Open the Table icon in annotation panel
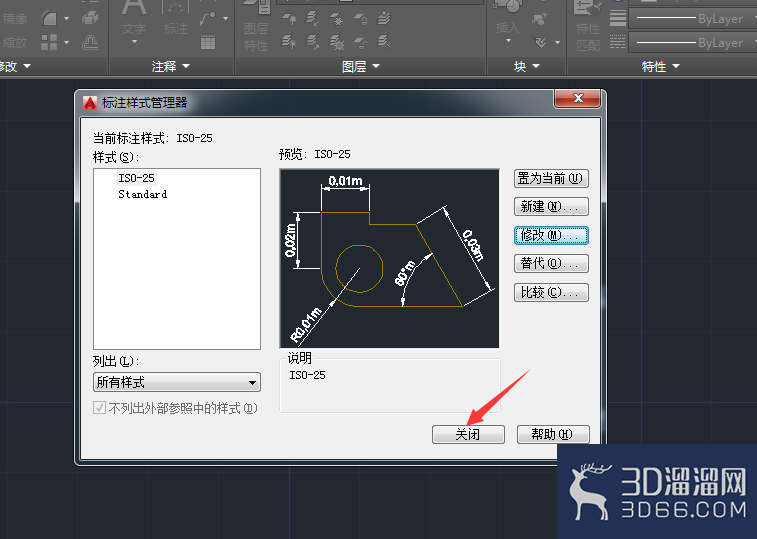 [208, 43]
